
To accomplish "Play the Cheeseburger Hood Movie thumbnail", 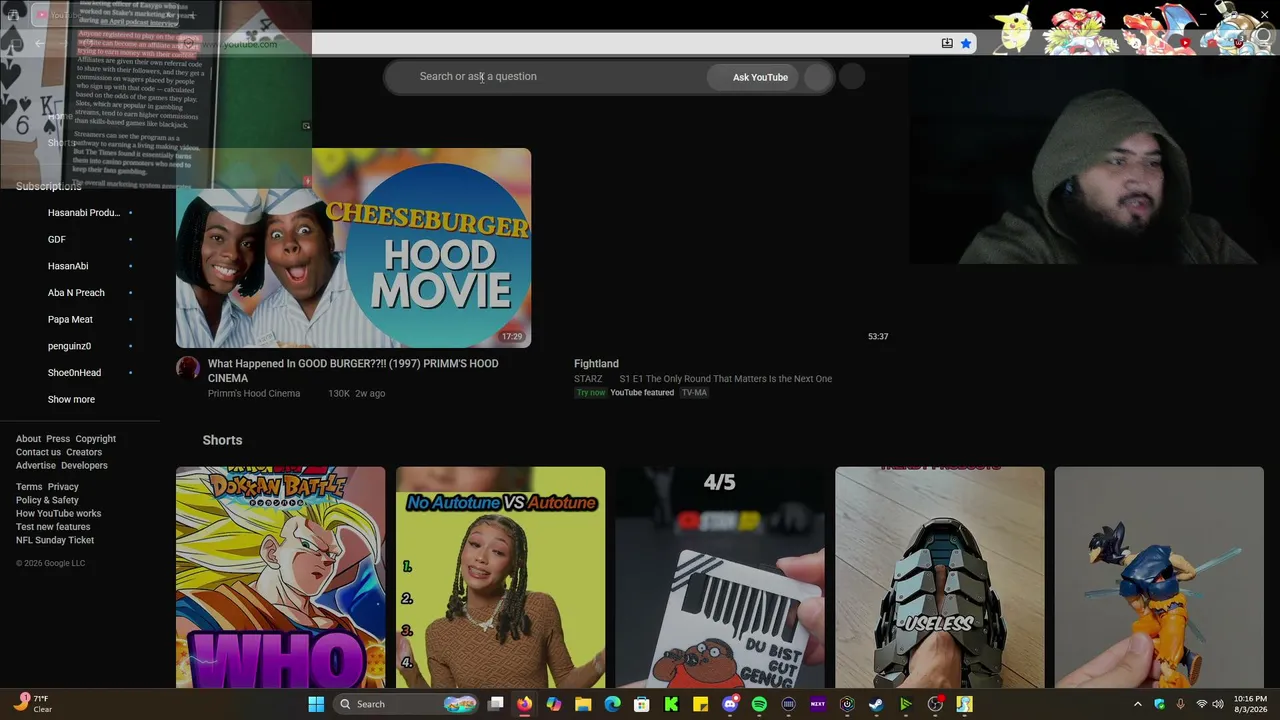I will 353,248.
